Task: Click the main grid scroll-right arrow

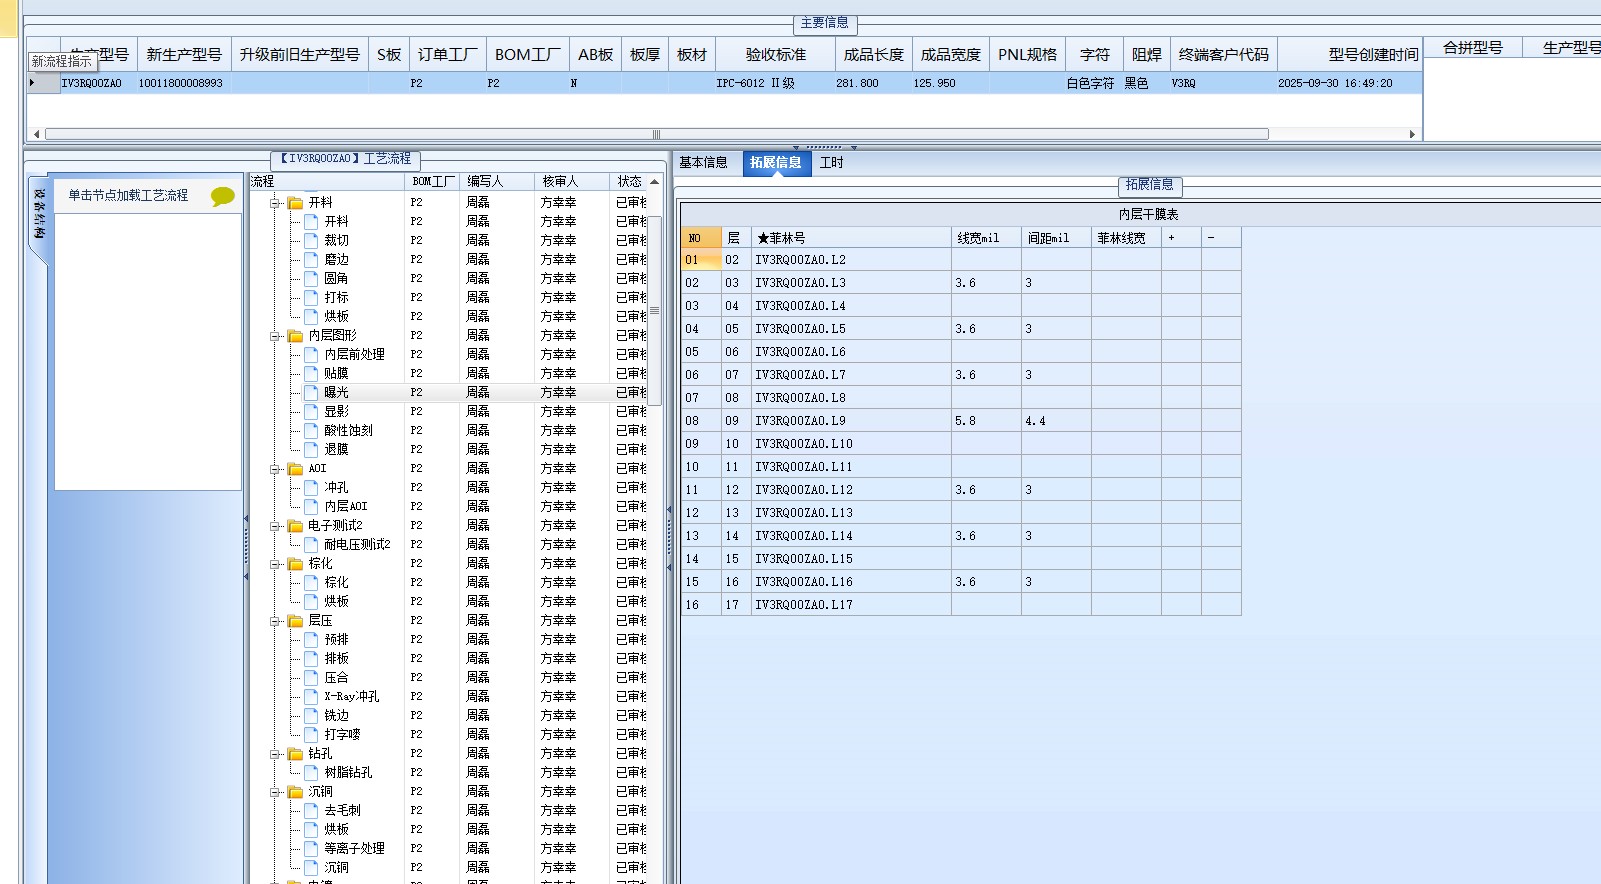Action: coord(1412,134)
